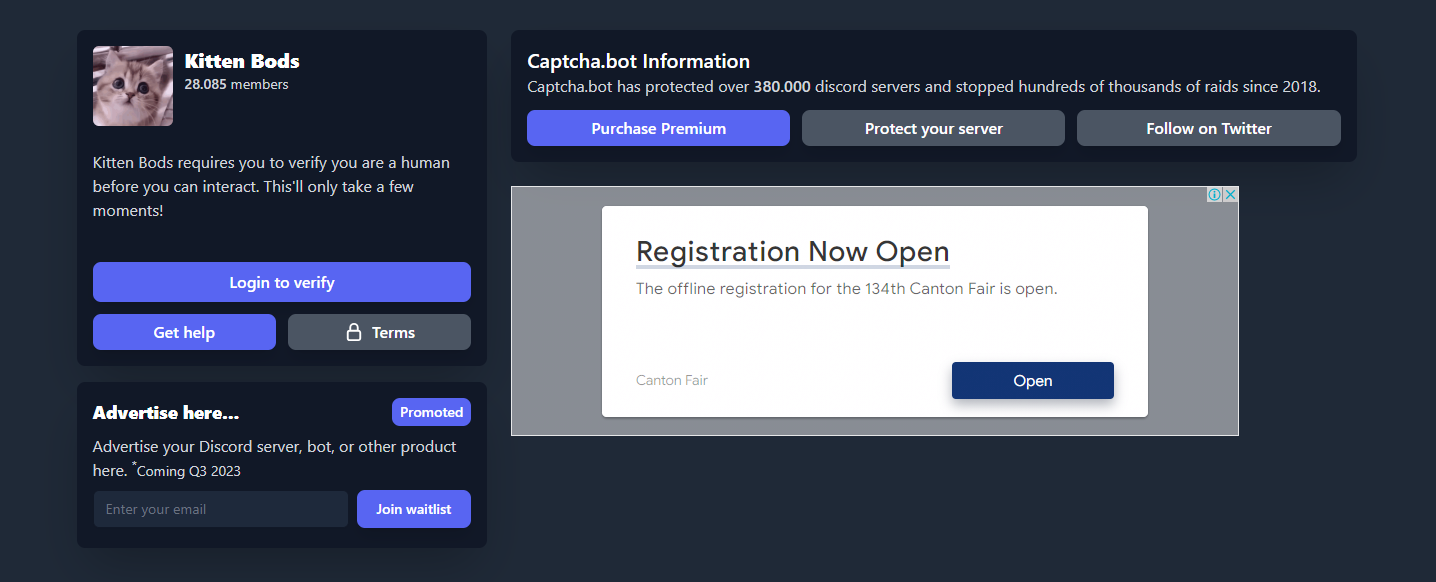Click the 134th Canton Fair ad description
Image resolution: width=1436 pixels, height=582 pixels.
point(846,289)
